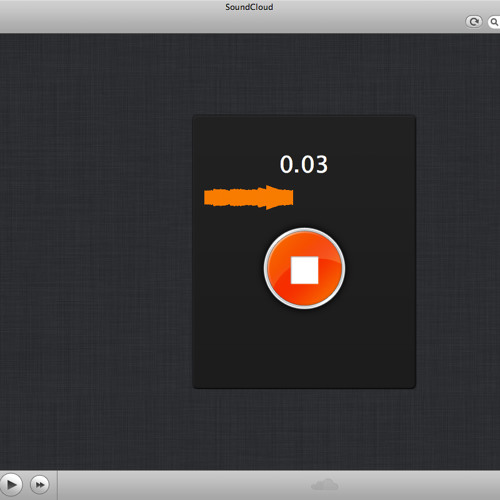Click the faint SoundCloud cloud logo
The image size is (500, 500).
click(324, 485)
